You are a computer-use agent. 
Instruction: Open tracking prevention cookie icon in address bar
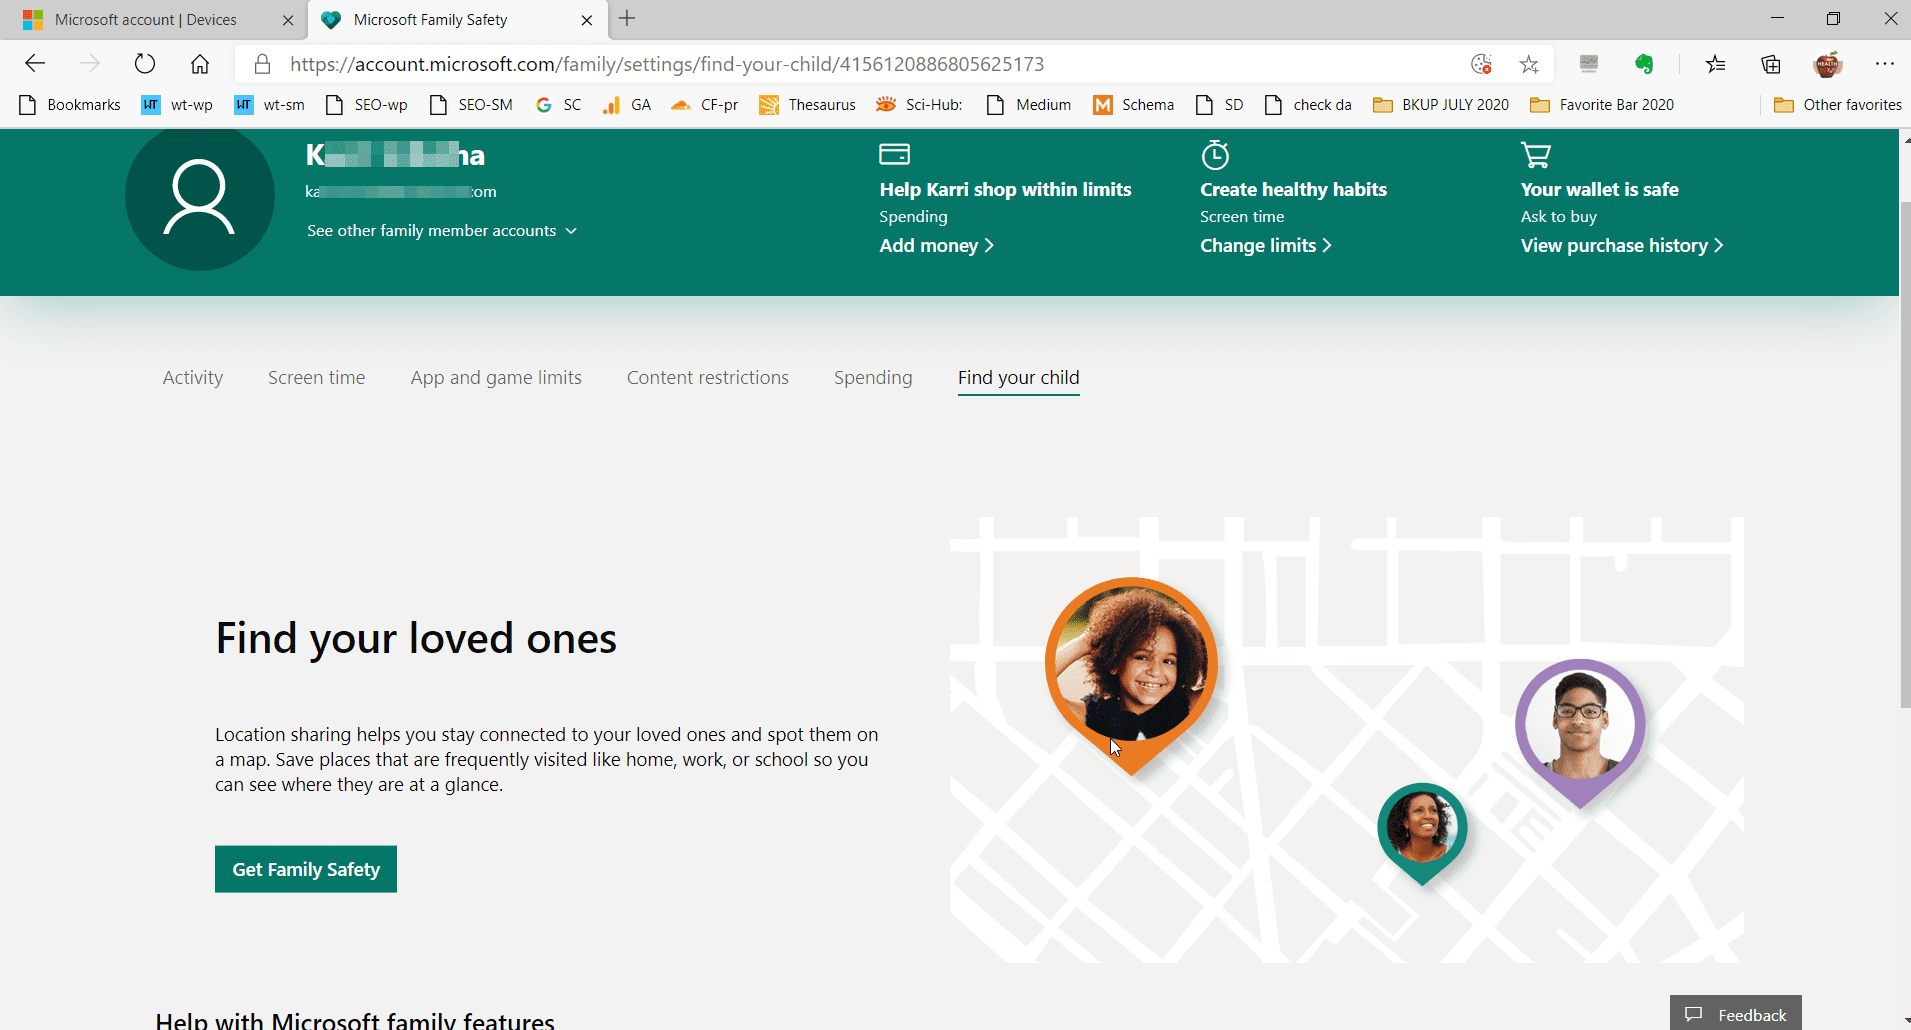pos(1482,64)
